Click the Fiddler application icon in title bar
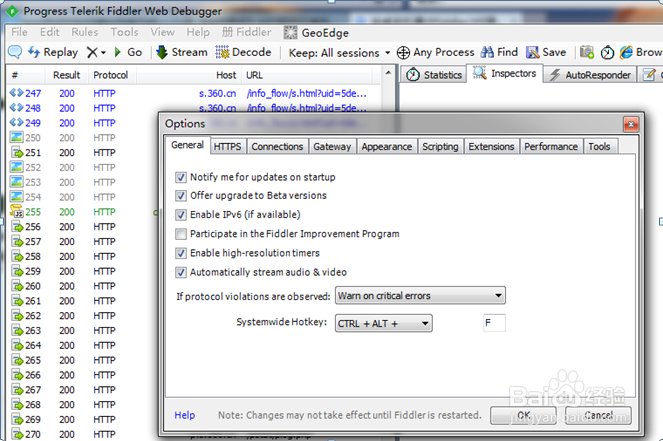This screenshot has width=663, height=441. pos(12,11)
